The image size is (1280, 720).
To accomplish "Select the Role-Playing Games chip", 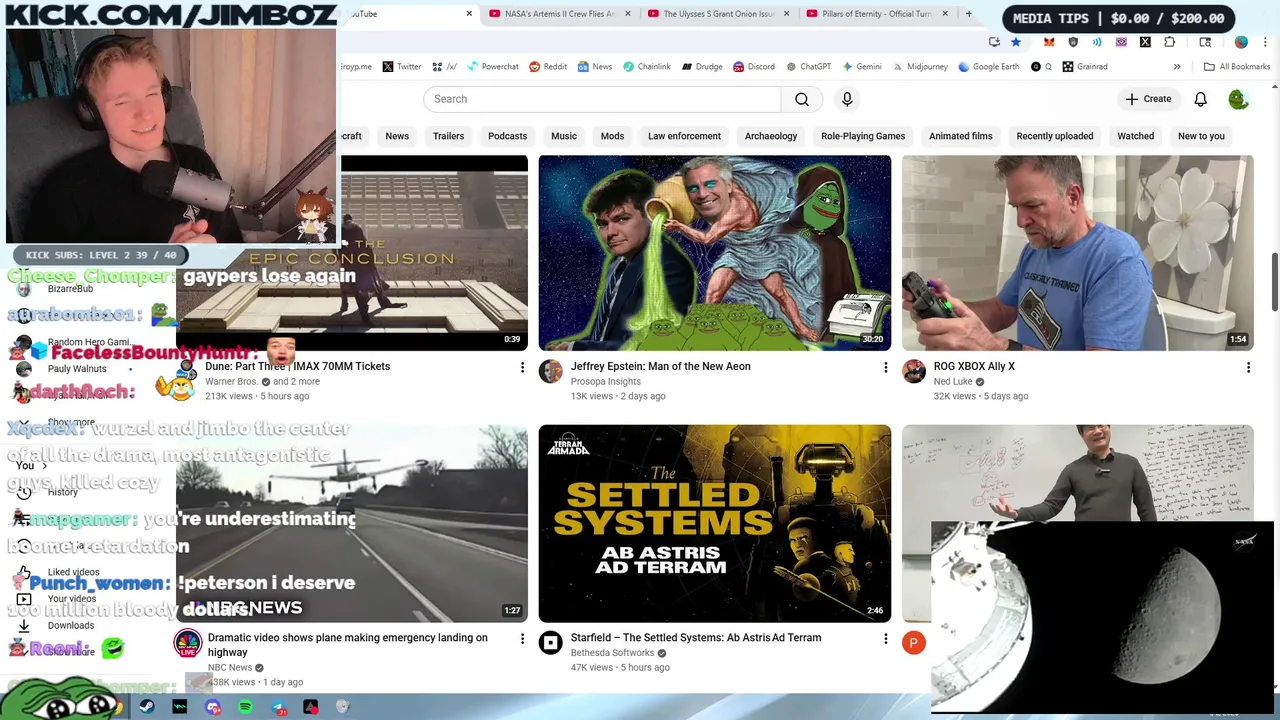I will (x=863, y=136).
